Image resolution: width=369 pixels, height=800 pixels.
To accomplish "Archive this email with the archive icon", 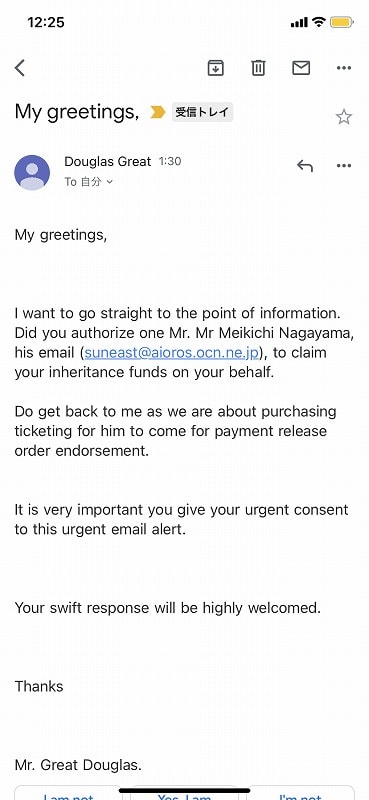I will pyautogui.click(x=216, y=67).
